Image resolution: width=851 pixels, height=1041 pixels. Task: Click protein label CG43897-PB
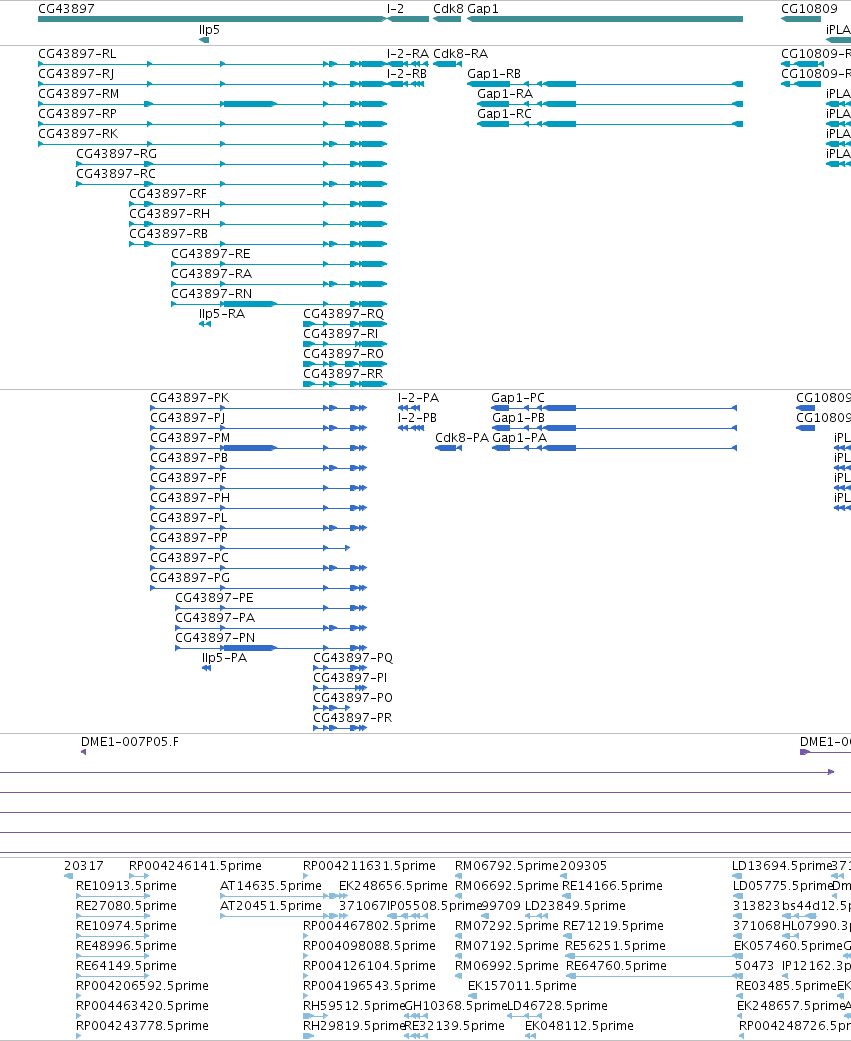click(x=189, y=457)
